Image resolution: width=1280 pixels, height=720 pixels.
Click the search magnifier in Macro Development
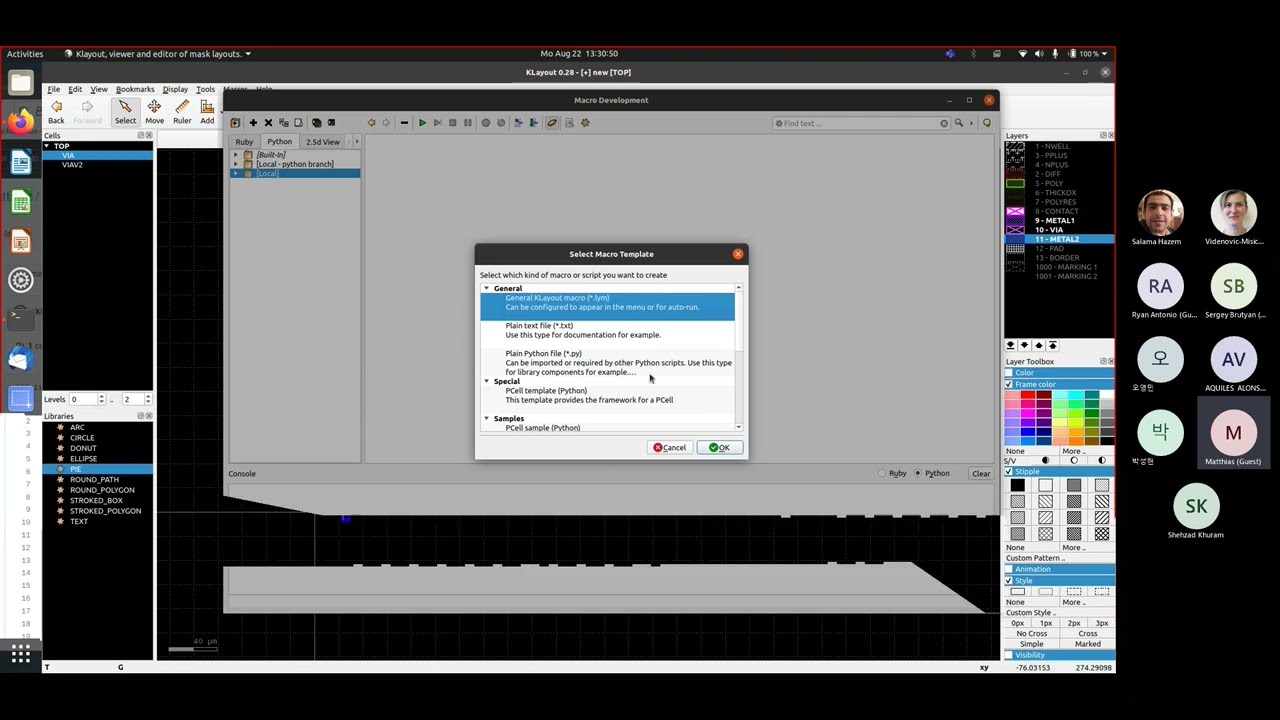(x=958, y=123)
